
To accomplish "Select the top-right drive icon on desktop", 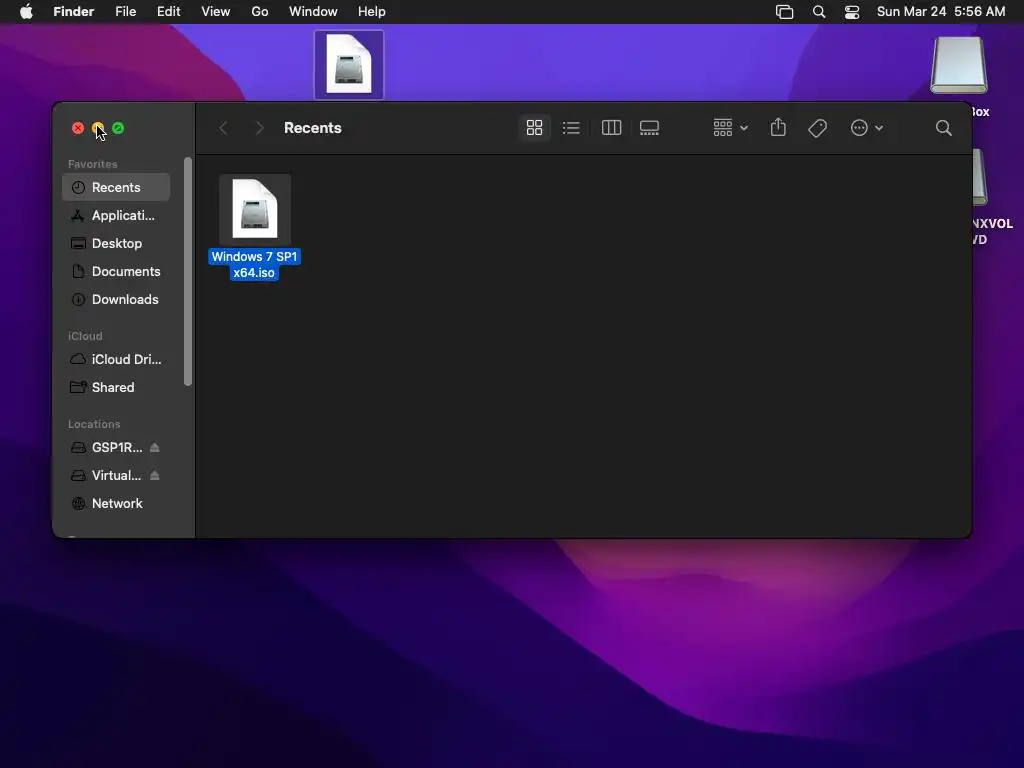I will 959,65.
